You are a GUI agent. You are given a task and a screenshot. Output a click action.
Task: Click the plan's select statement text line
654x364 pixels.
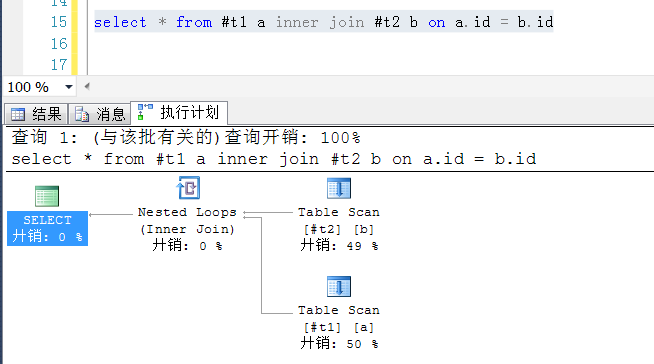(x=274, y=159)
